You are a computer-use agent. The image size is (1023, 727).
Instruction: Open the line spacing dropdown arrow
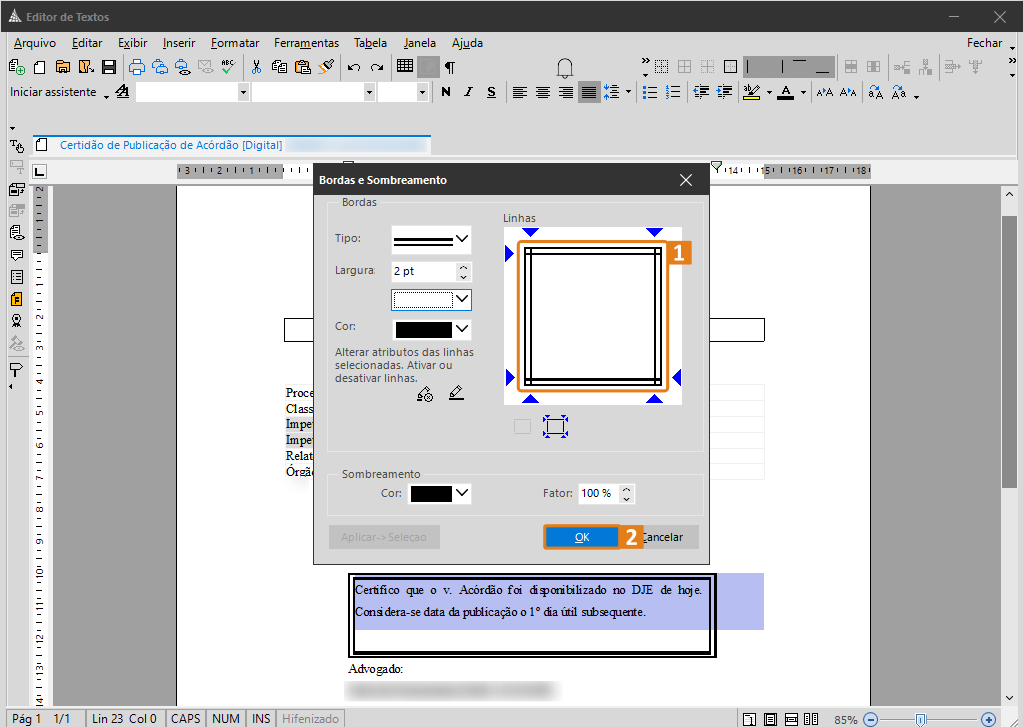(628, 92)
